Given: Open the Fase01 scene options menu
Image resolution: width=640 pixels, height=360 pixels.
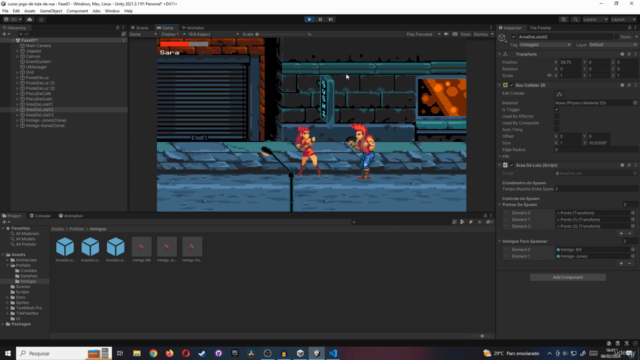Looking at the screenshot, I should [x=123, y=40].
